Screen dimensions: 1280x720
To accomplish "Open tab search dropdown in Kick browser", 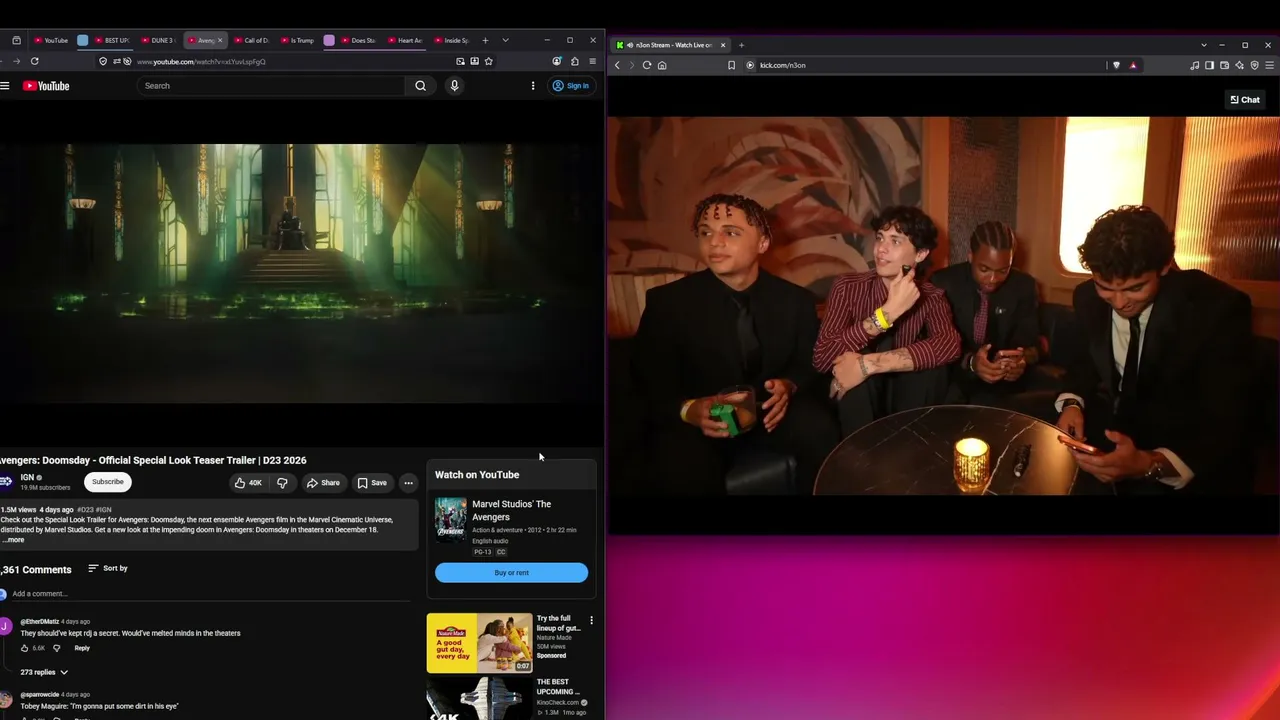I will point(1204,45).
